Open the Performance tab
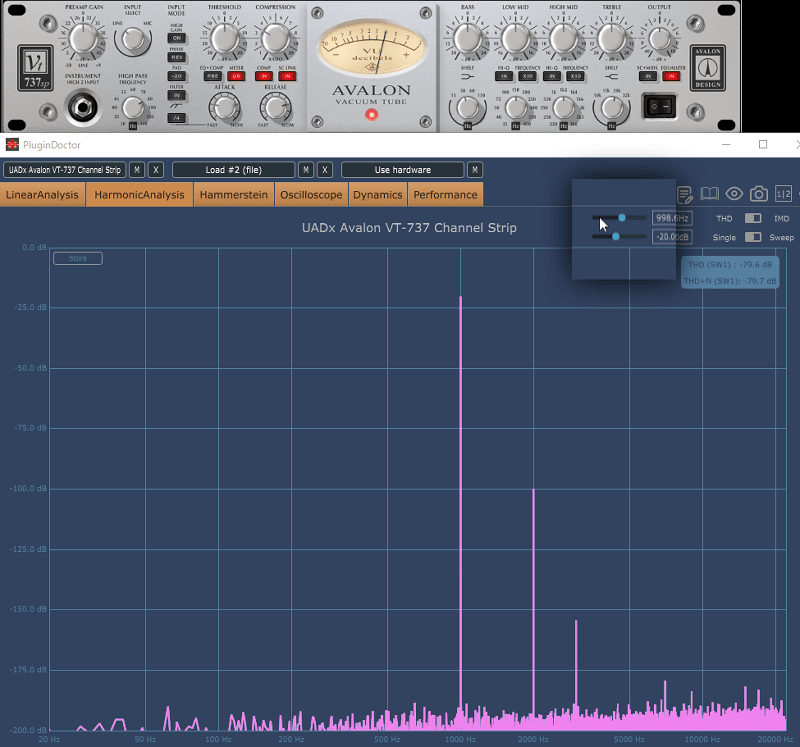The width and height of the screenshot is (800, 747). tap(445, 194)
